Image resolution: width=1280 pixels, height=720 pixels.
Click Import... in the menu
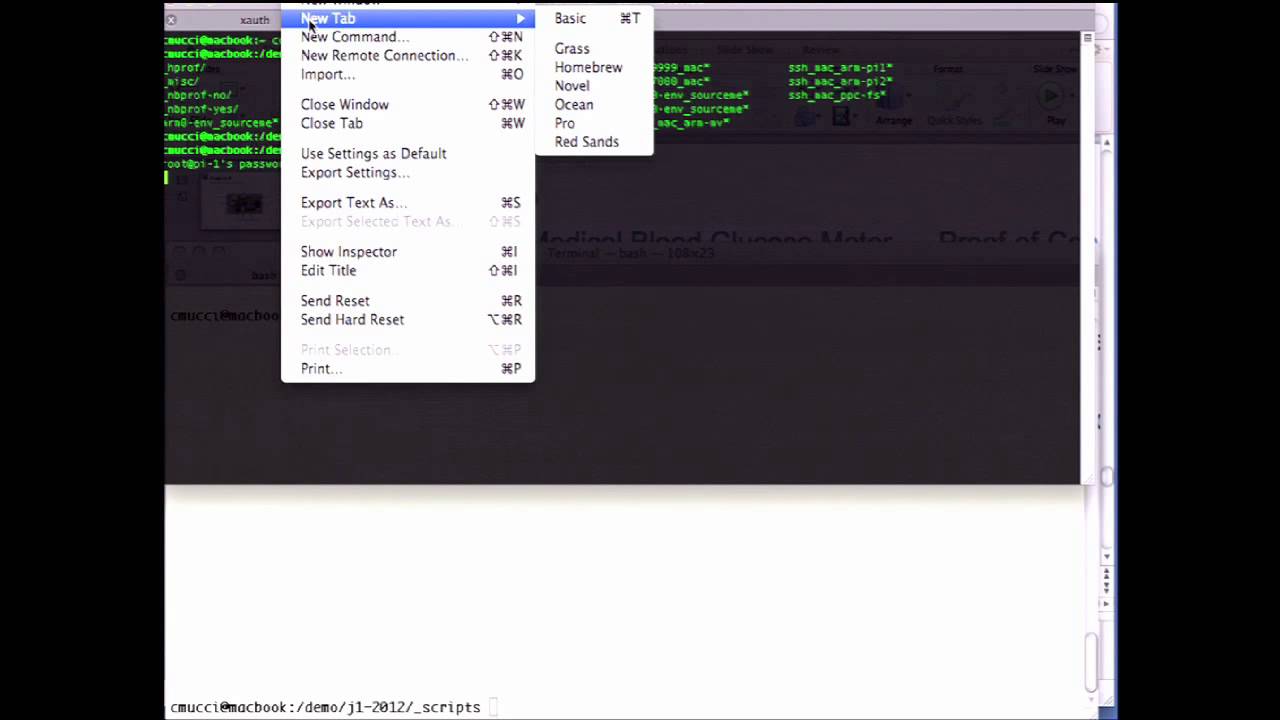point(408,75)
